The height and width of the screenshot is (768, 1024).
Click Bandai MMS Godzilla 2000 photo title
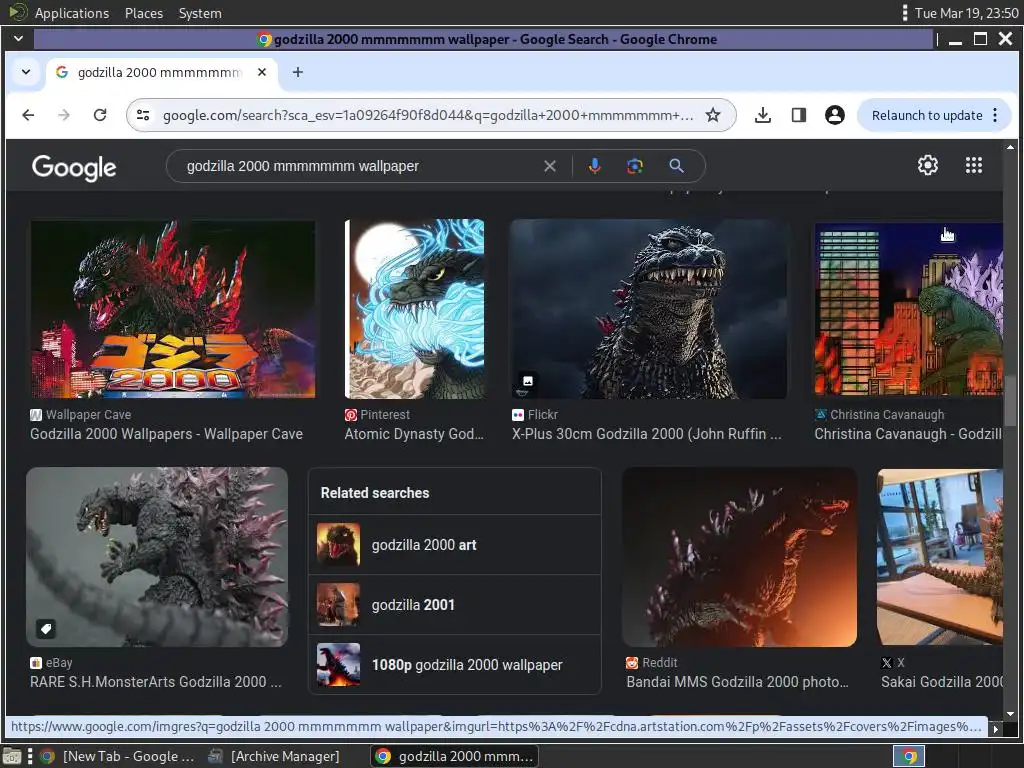(737, 682)
